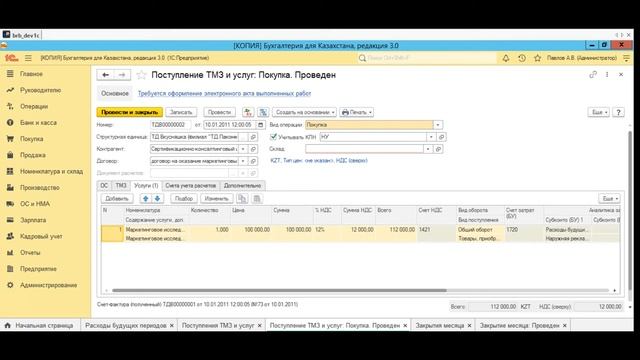
Task: Expand Учитывать КПН НУ dropdown
Action: coord(431,137)
